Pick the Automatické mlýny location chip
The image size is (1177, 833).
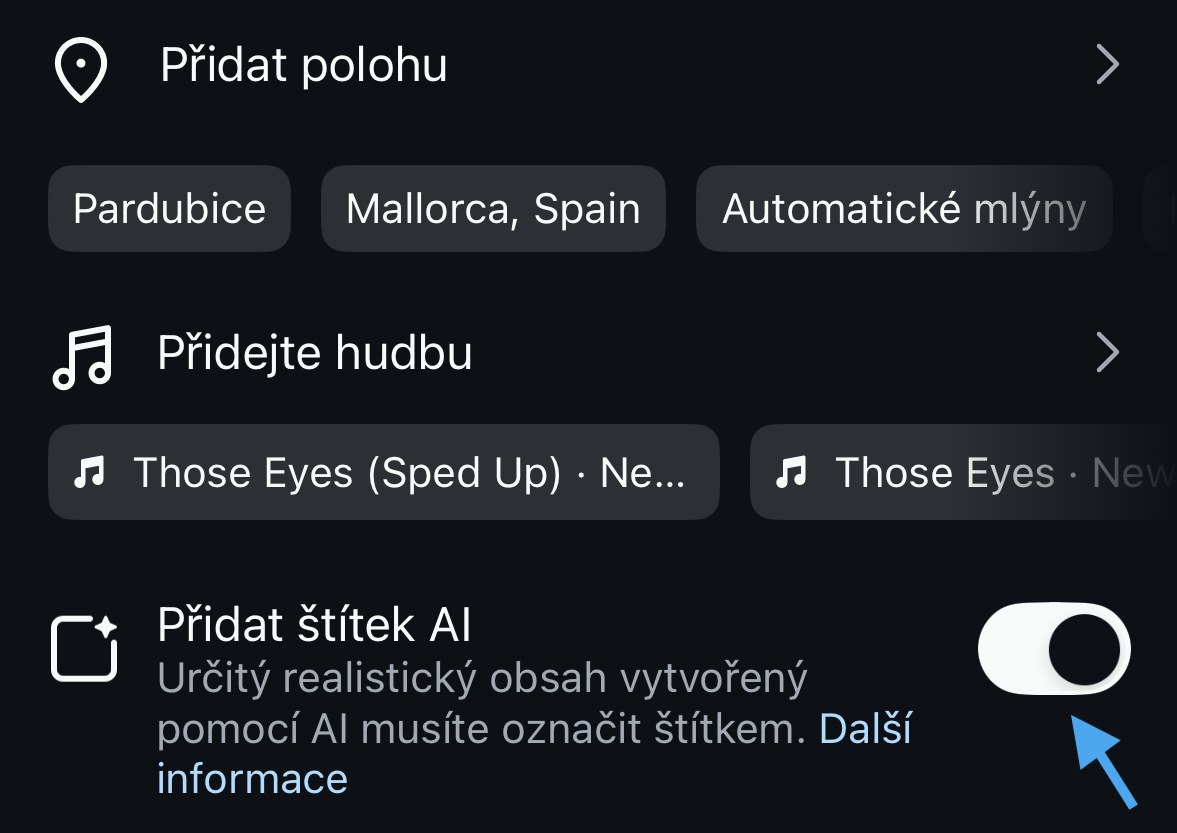pos(903,209)
